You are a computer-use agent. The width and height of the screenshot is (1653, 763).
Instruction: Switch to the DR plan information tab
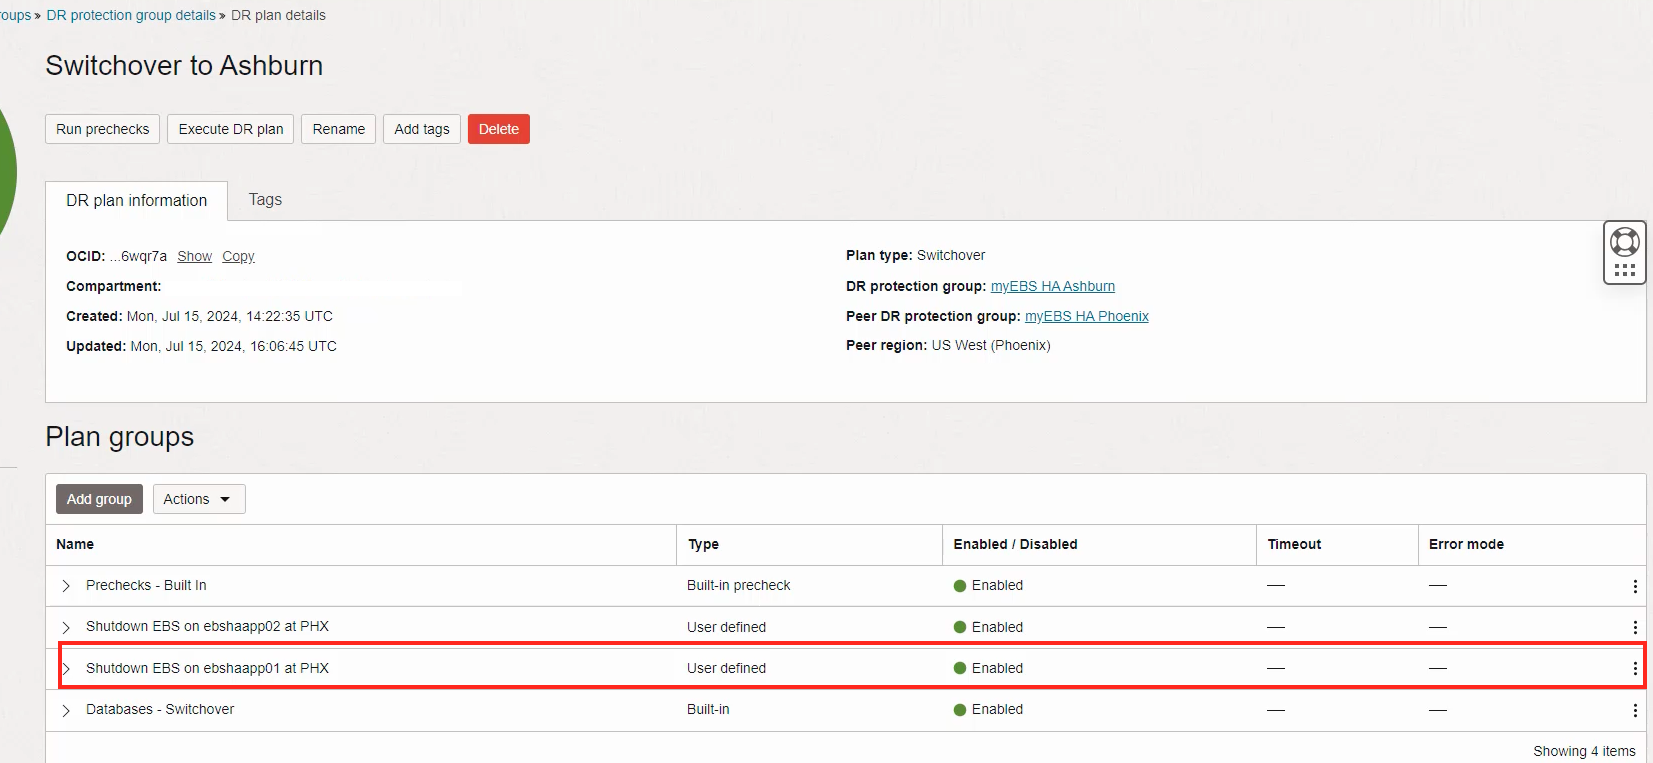[137, 200]
